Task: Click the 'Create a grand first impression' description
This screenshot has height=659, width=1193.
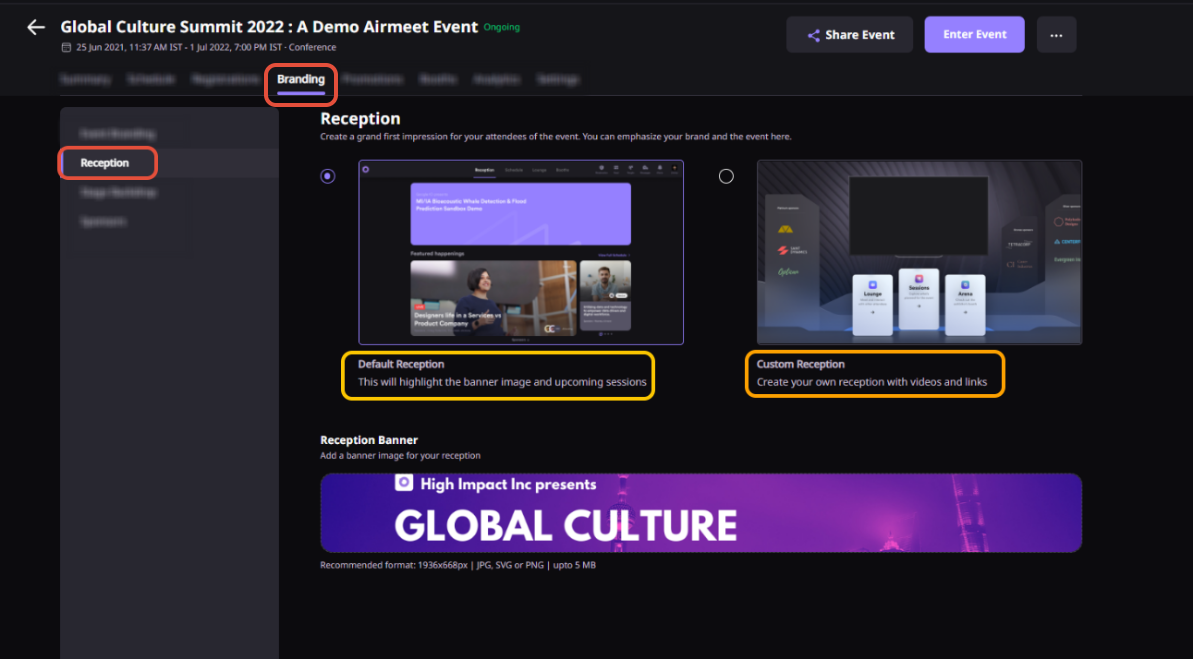Action: (555, 137)
